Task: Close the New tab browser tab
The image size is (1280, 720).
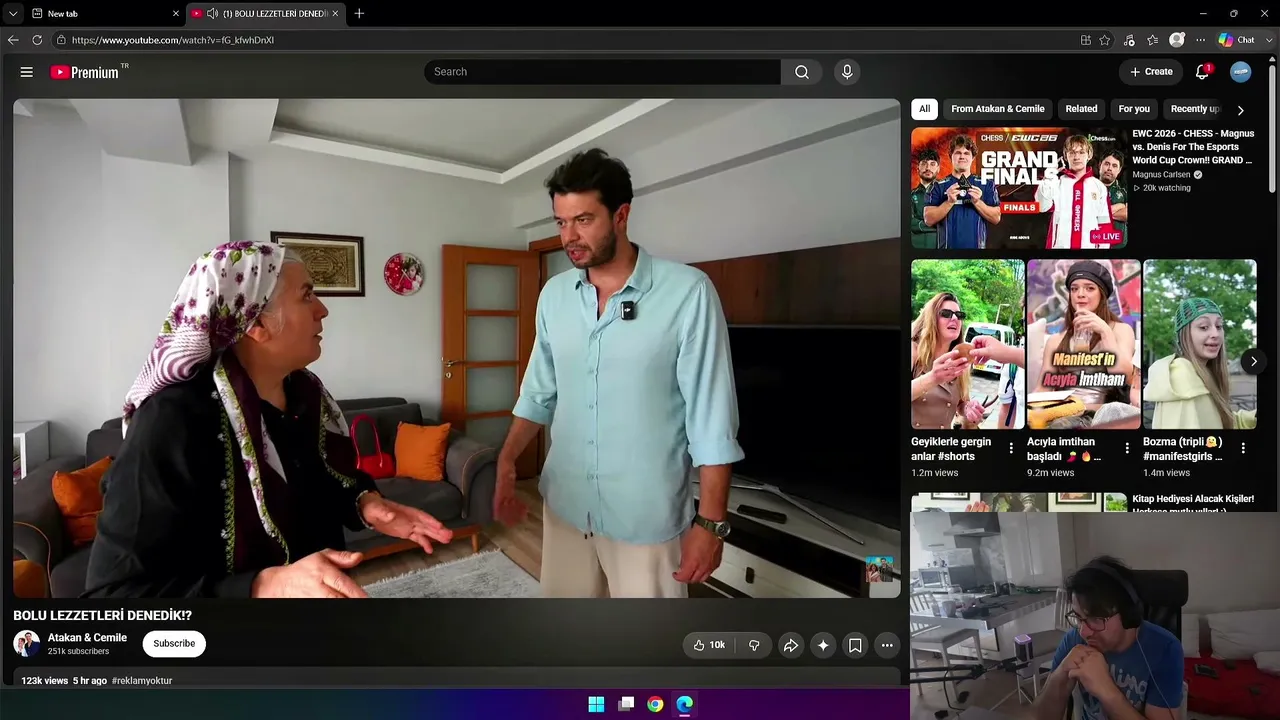Action: point(176,13)
